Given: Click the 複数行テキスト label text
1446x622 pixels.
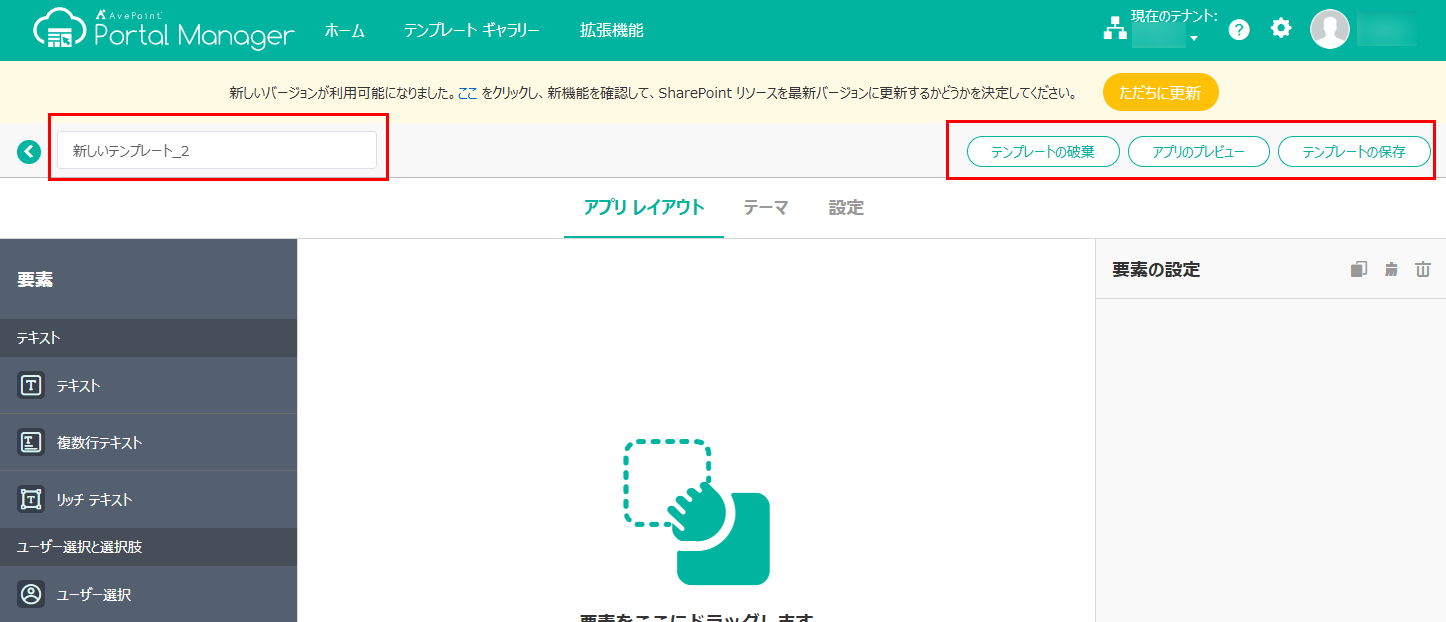Looking at the screenshot, I should tap(99, 442).
